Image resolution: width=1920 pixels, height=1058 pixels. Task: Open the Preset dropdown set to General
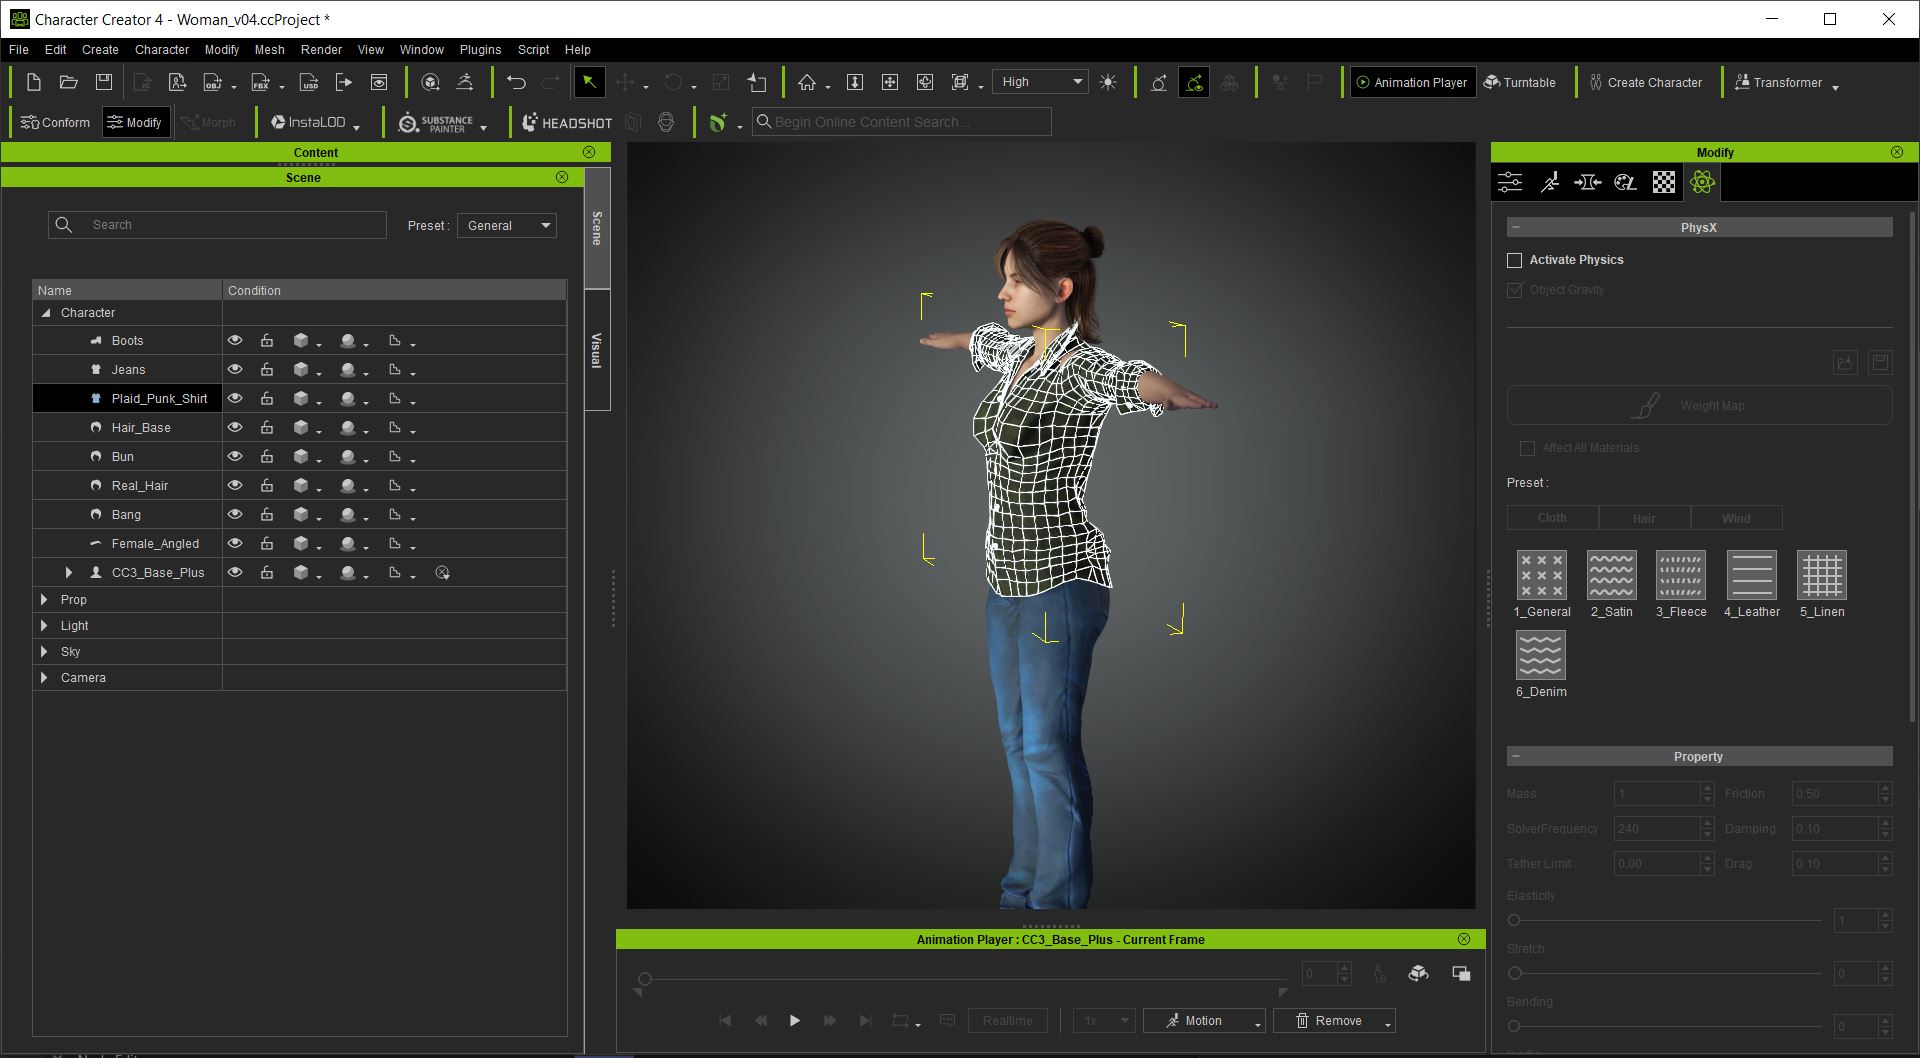pyautogui.click(x=506, y=225)
